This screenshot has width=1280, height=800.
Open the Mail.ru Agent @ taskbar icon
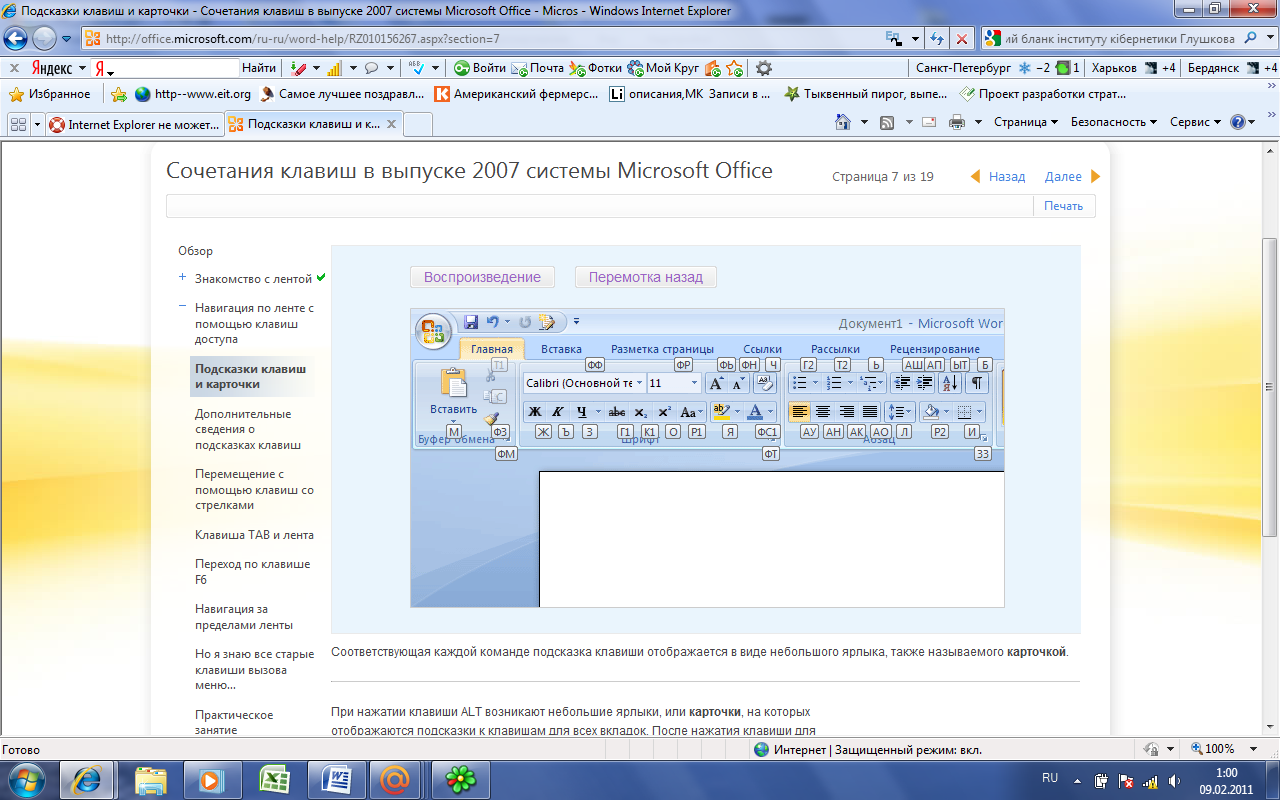(397, 779)
